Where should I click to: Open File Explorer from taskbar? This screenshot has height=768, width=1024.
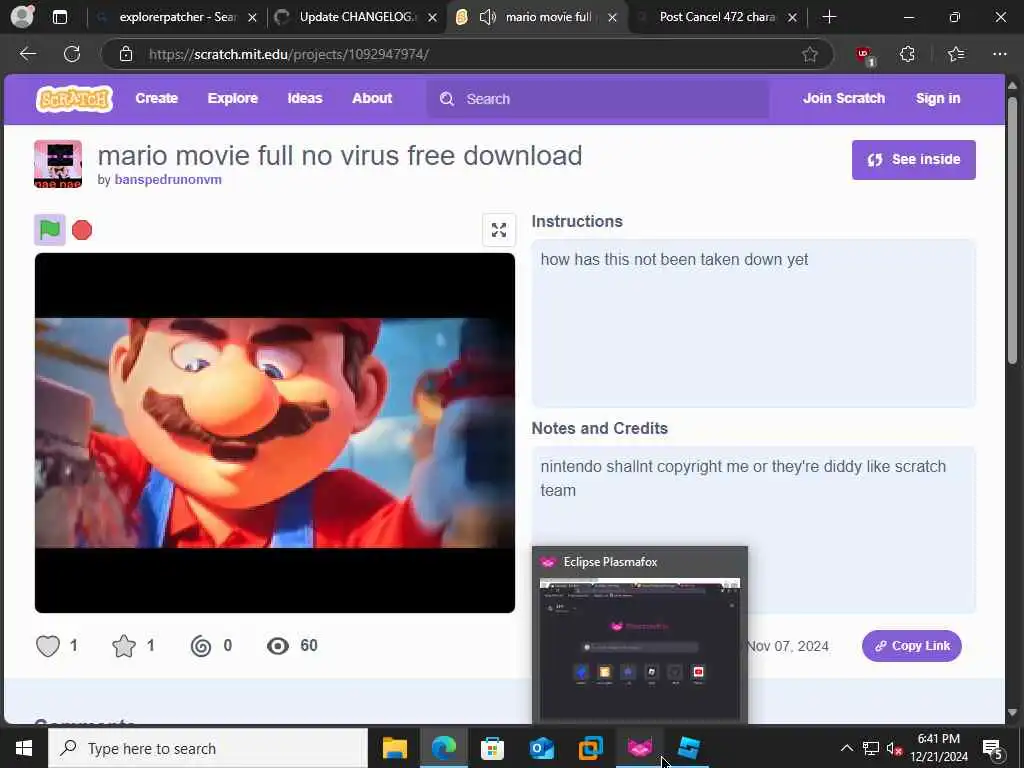coord(394,748)
